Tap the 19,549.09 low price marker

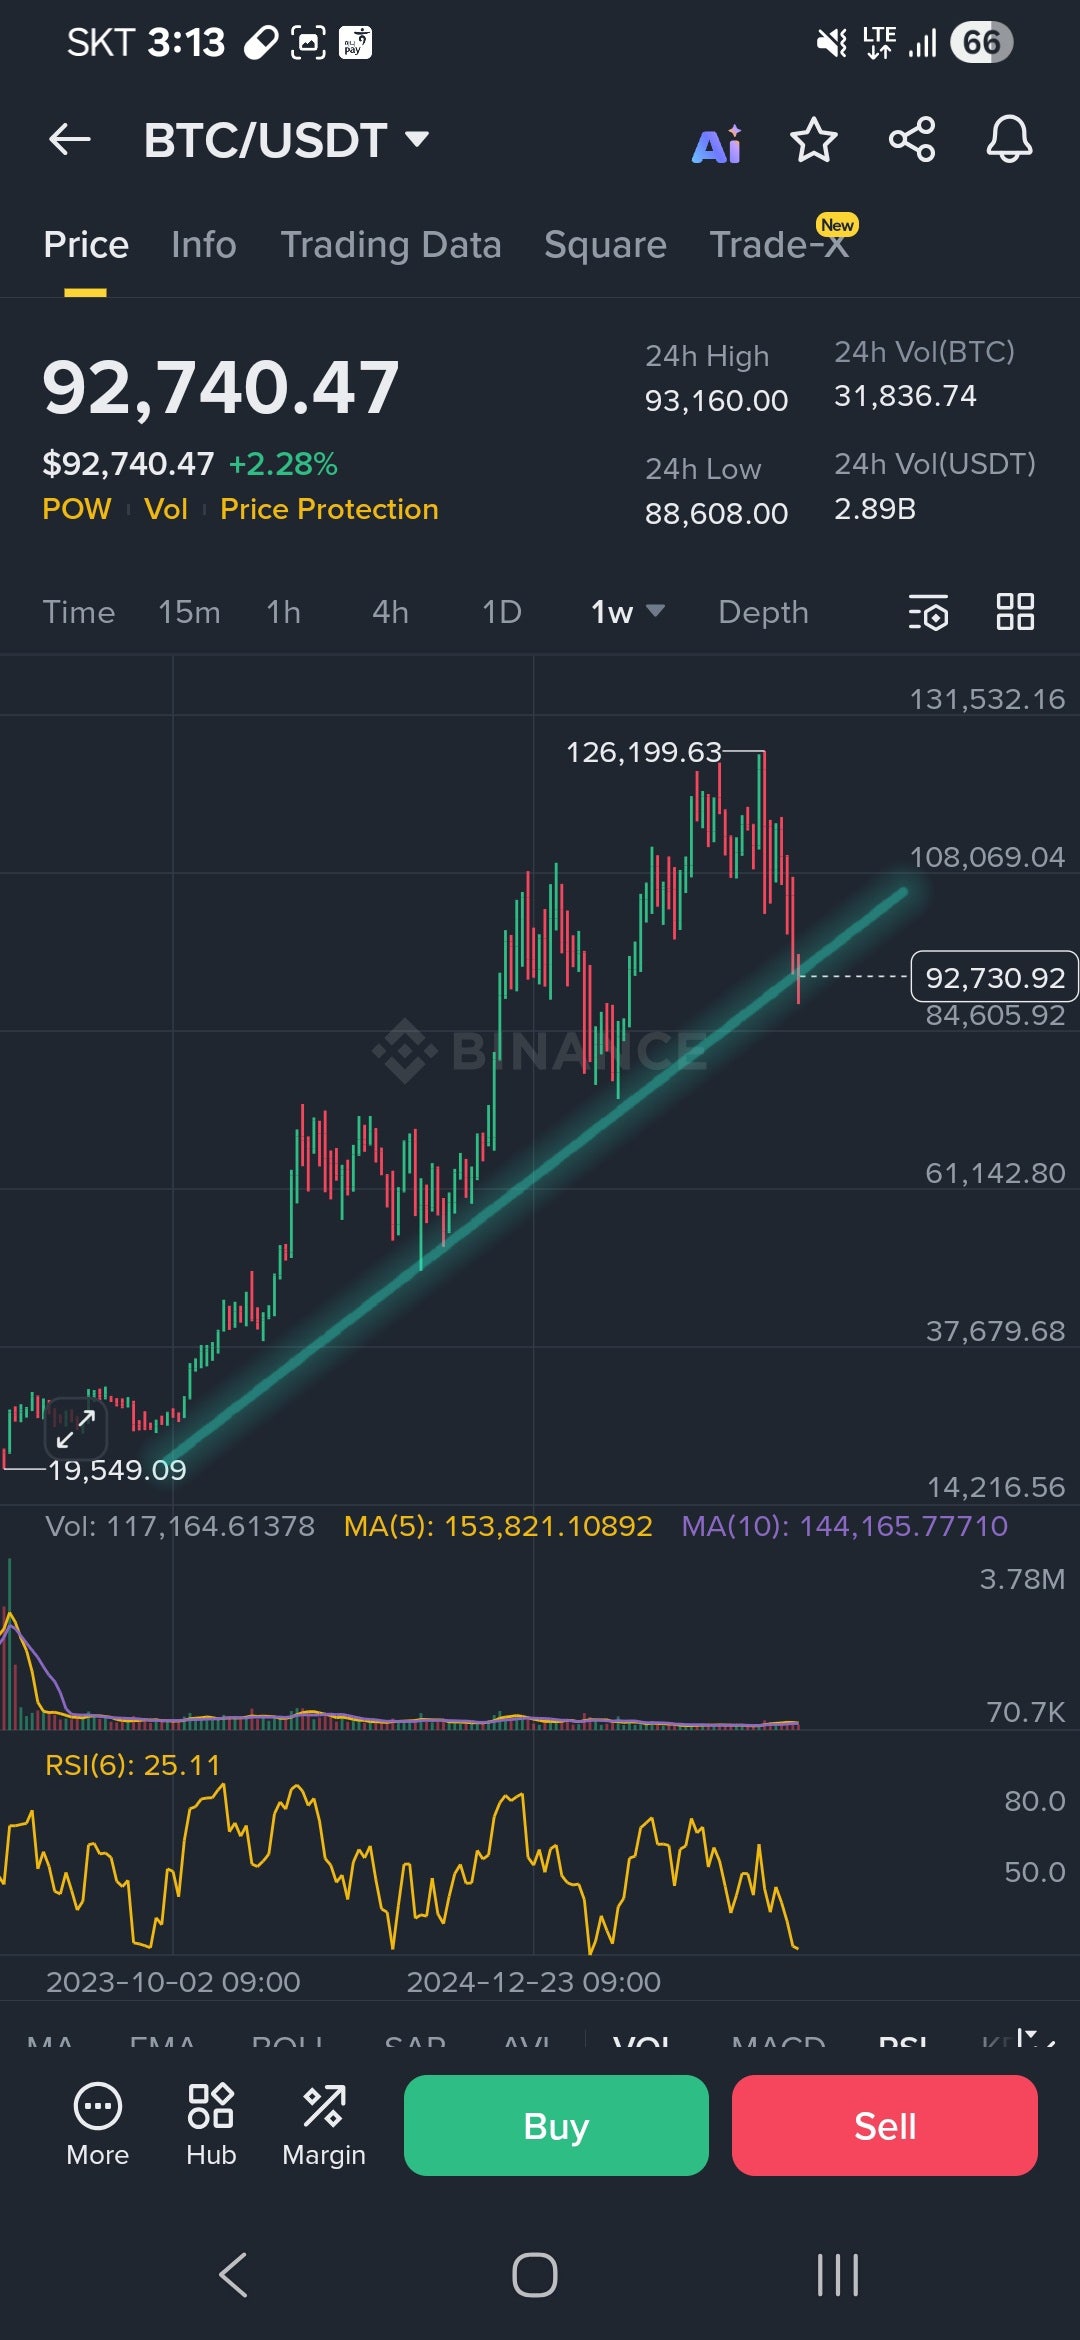117,1470
